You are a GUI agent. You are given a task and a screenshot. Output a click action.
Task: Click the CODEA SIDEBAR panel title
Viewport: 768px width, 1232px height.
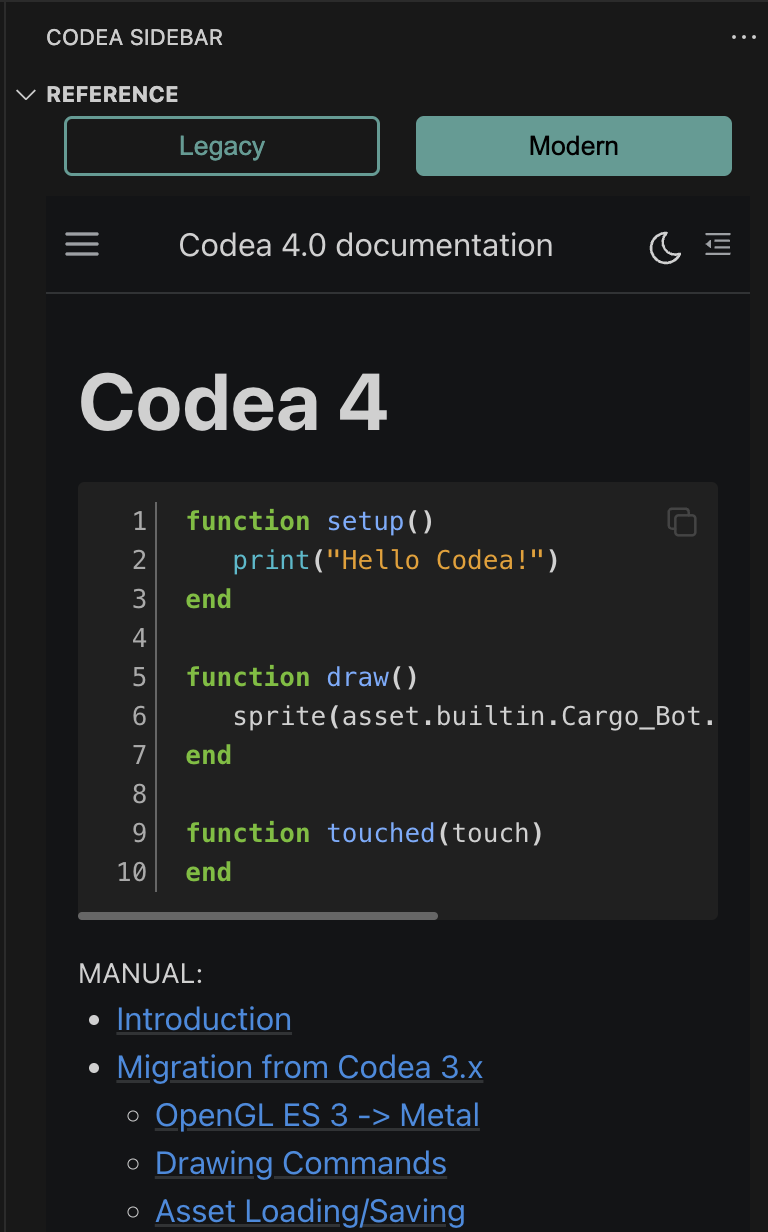[135, 38]
